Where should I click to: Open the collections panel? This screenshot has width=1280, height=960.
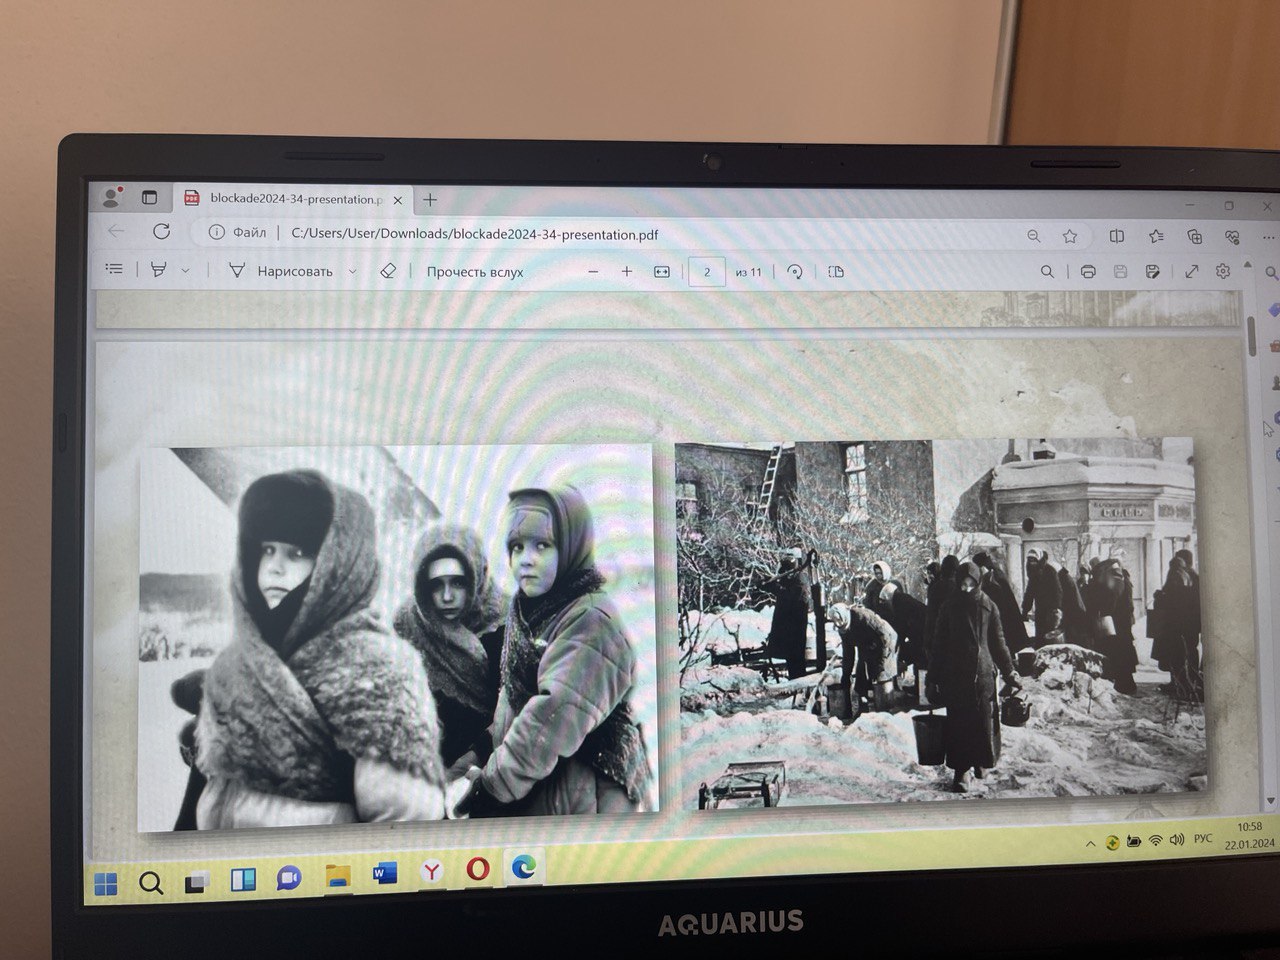(1195, 236)
